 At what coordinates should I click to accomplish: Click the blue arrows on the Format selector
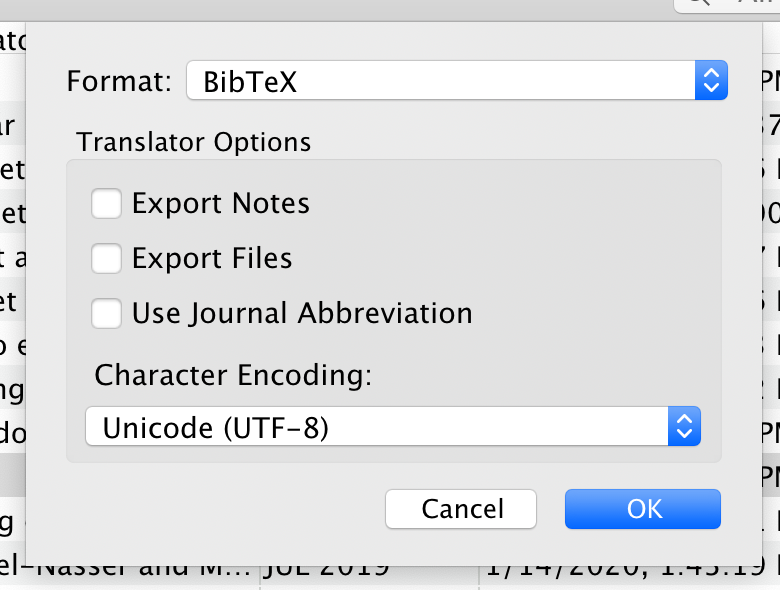pyautogui.click(x=709, y=81)
